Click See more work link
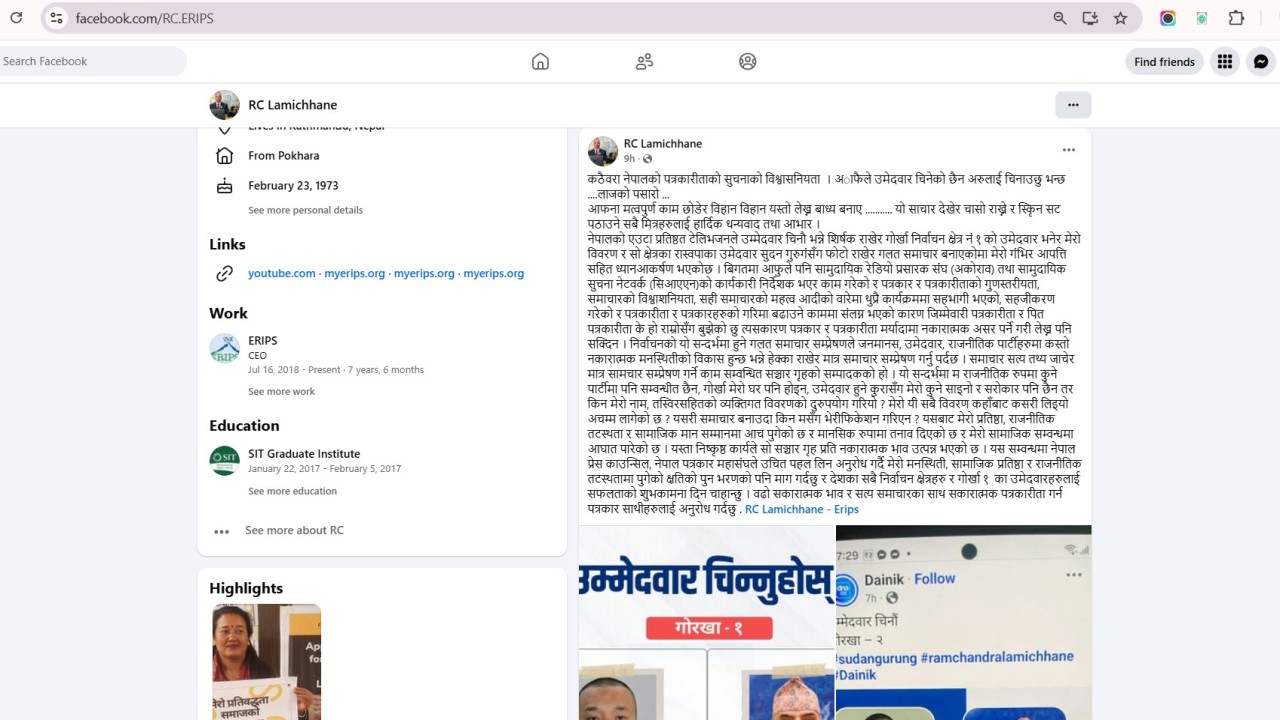Screen dimensions: 1280x720 click(x=281, y=392)
